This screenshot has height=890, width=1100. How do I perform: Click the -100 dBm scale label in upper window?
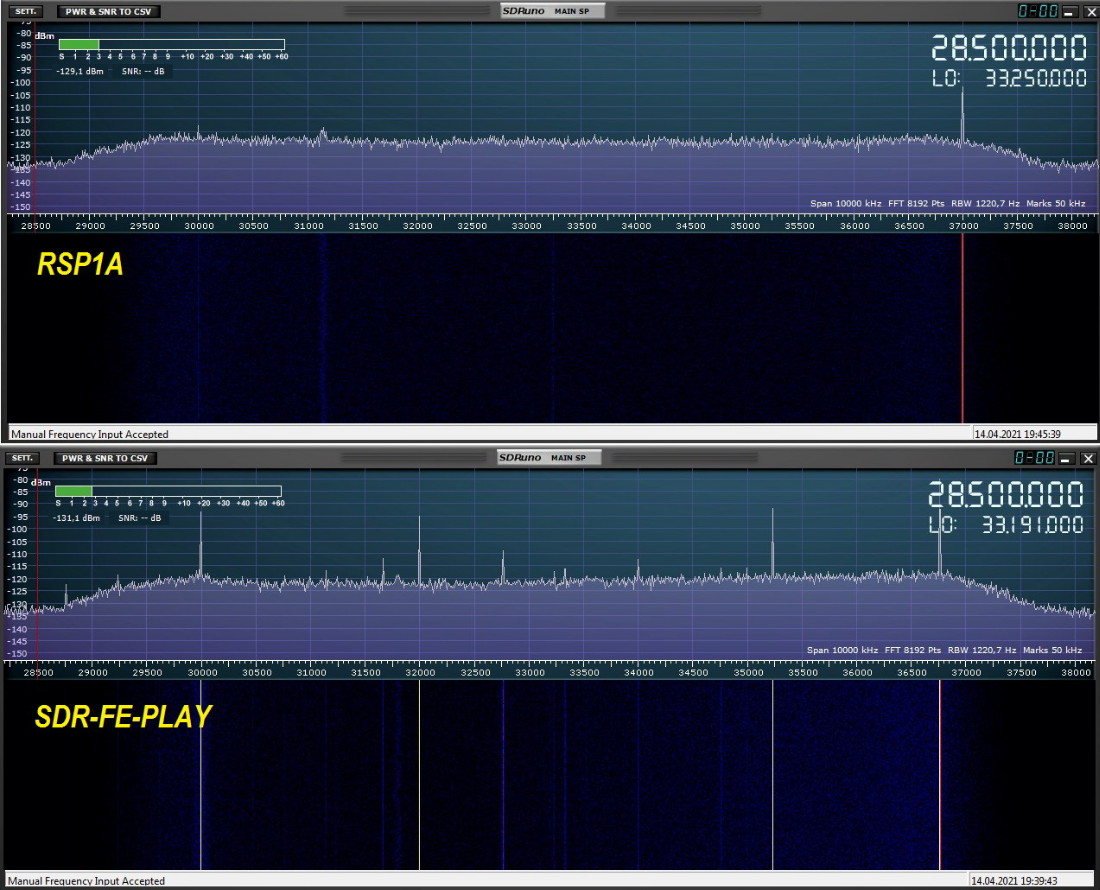(20, 83)
